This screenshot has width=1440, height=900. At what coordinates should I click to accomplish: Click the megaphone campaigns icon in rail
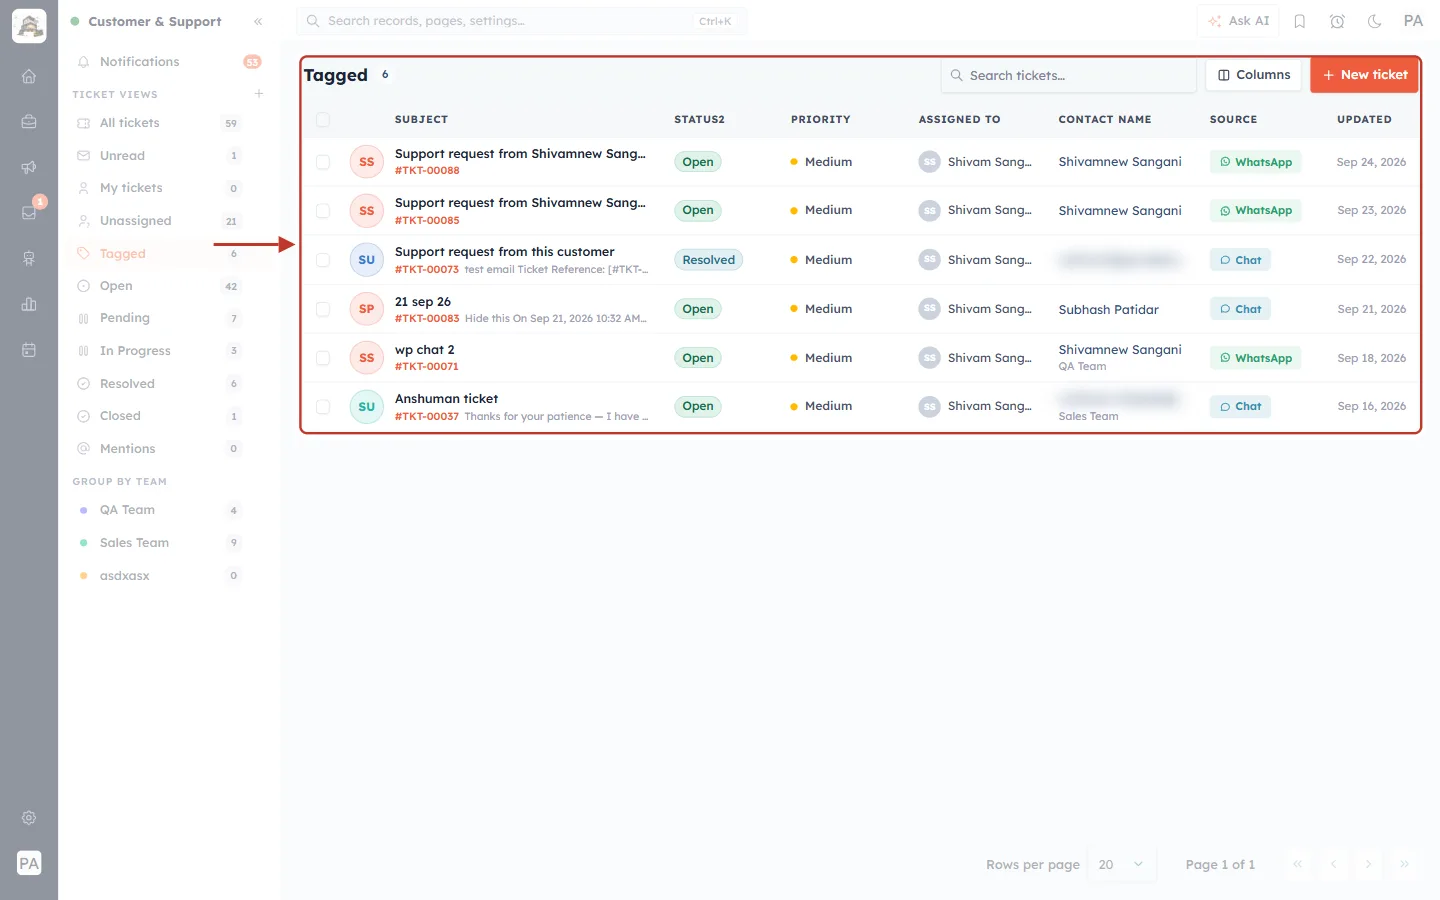pos(29,167)
